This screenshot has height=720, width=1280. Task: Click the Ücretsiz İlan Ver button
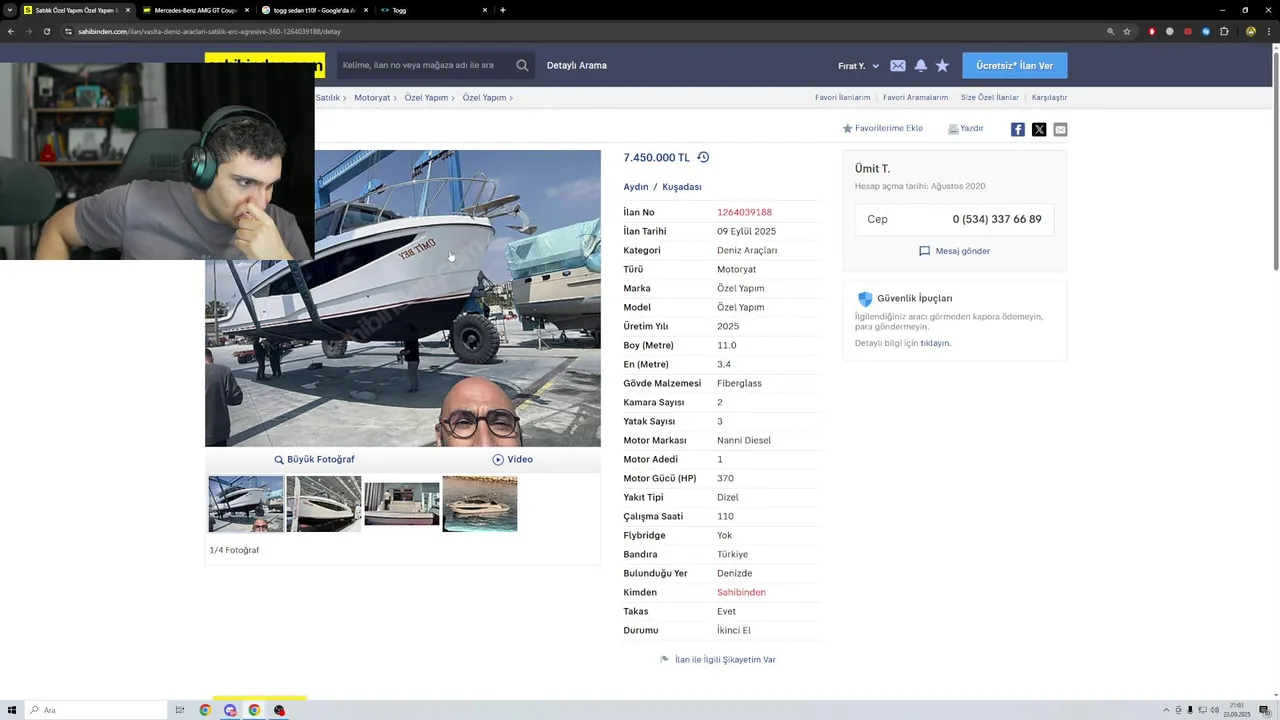coord(1014,65)
